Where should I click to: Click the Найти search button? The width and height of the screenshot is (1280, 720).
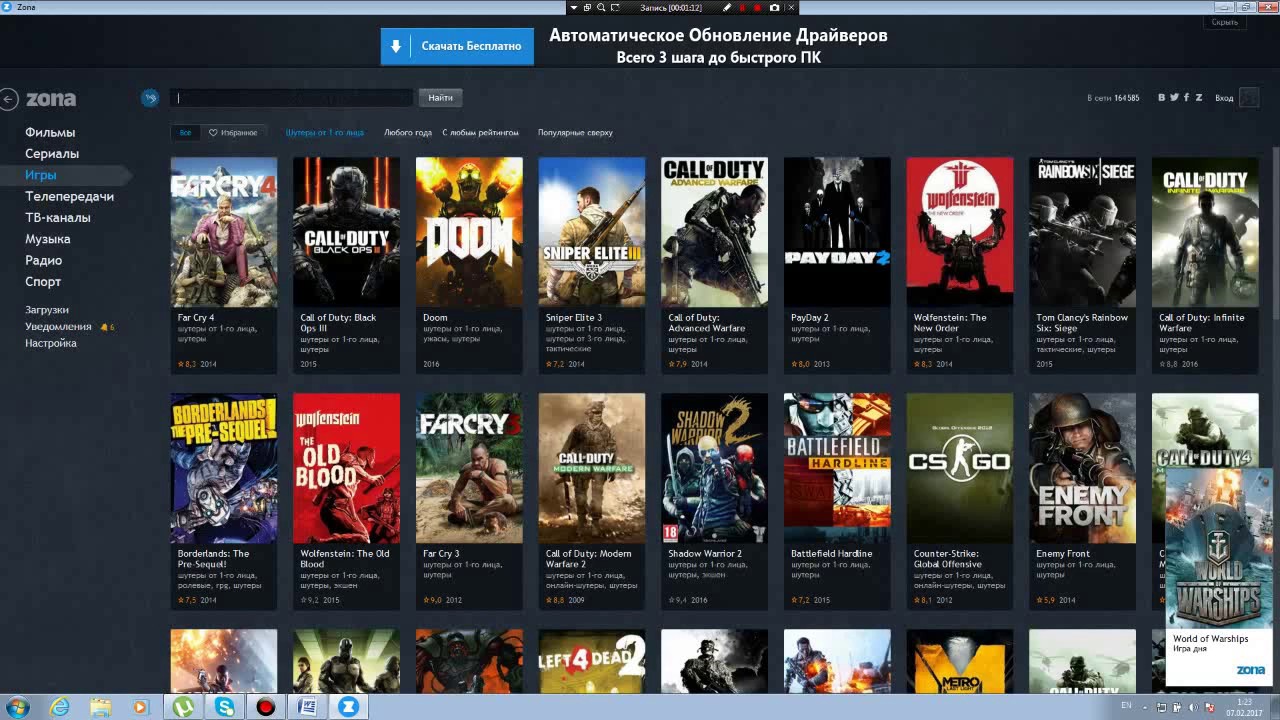click(441, 97)
